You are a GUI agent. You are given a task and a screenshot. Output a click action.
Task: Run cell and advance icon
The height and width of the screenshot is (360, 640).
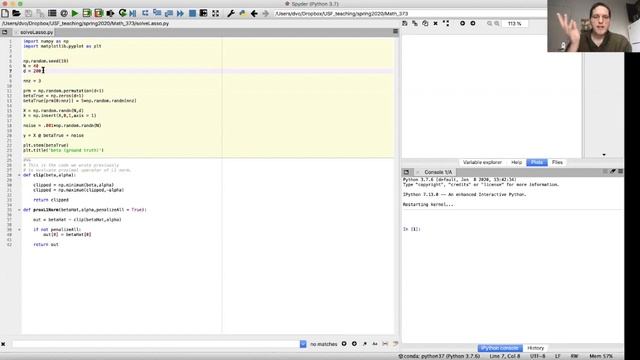(98, 13)
